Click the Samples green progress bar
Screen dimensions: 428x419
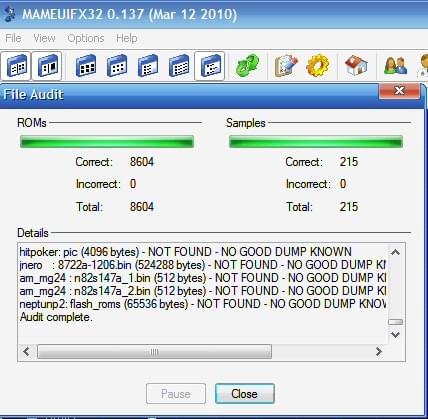pyautogui.click(x=316, y=142)
